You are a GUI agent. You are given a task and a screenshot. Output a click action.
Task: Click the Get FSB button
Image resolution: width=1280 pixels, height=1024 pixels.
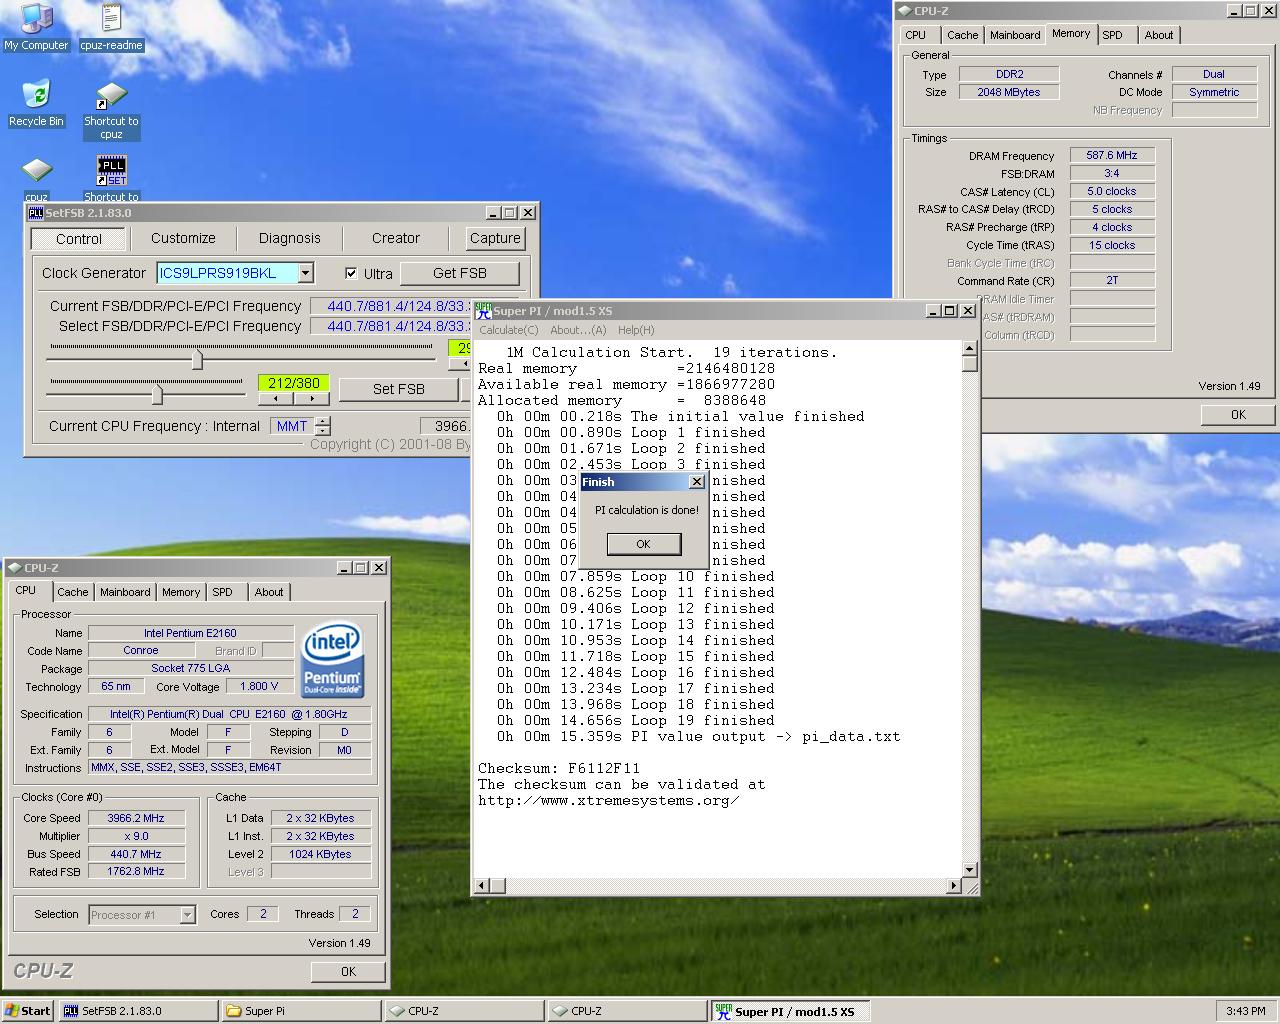460,273
